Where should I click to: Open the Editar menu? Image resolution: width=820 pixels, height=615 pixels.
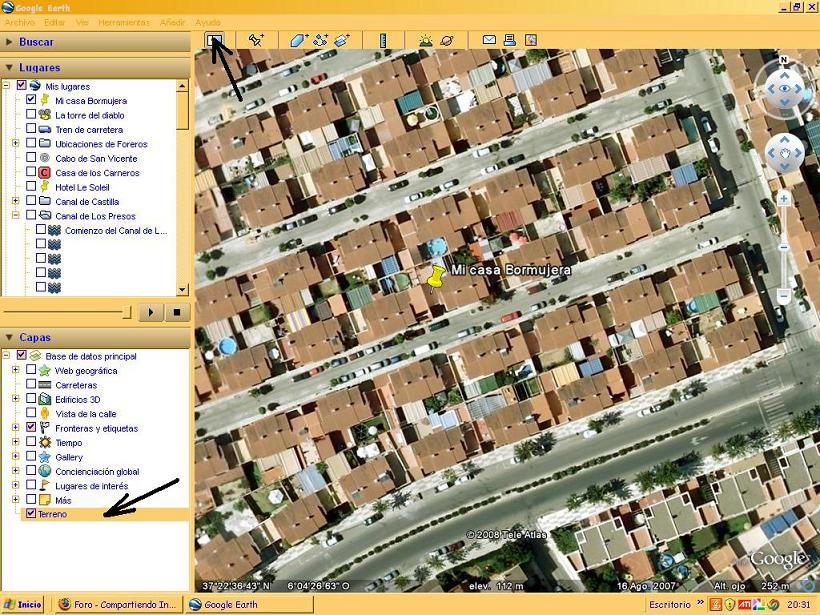tap(55, 22)
